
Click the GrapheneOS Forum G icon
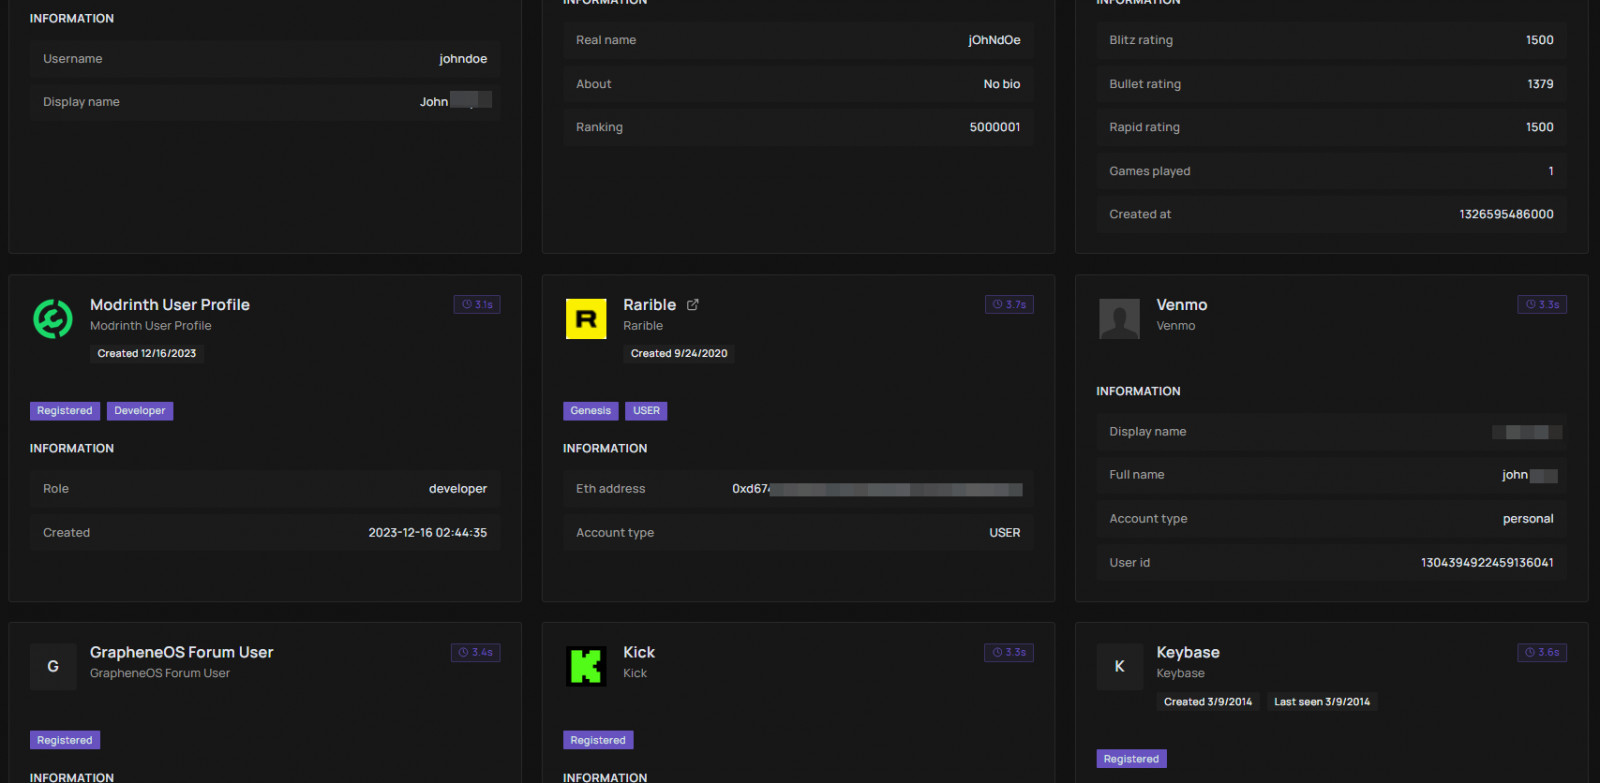(x=53, y=667)
